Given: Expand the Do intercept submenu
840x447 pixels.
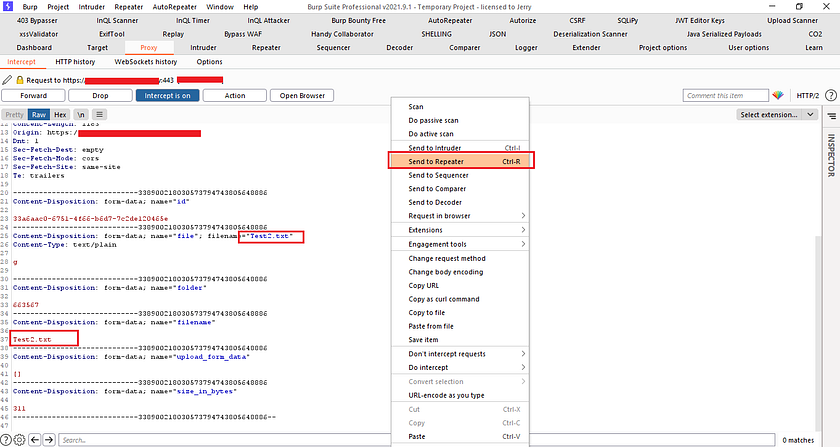Looking at the screenshot, I should (460, 368).
